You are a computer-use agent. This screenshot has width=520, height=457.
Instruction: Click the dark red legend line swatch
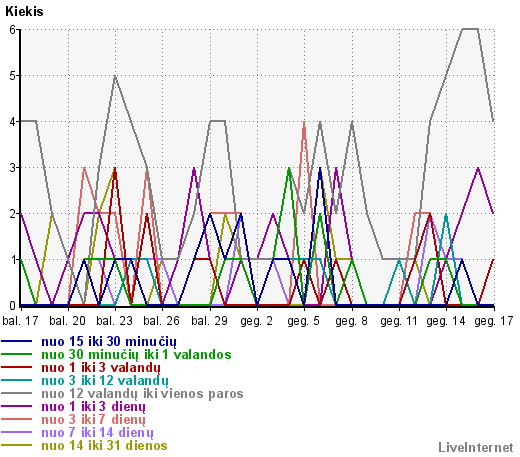pos(17,367)
